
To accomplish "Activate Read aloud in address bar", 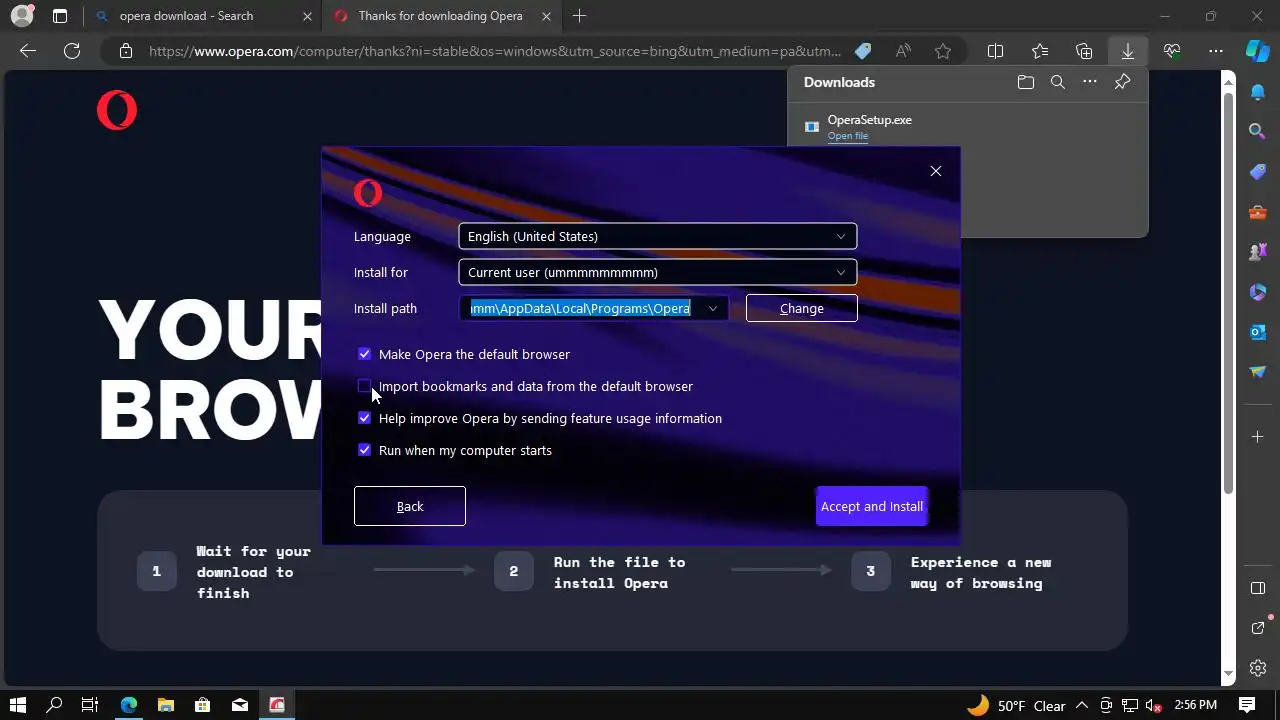I will coord(903,51).
